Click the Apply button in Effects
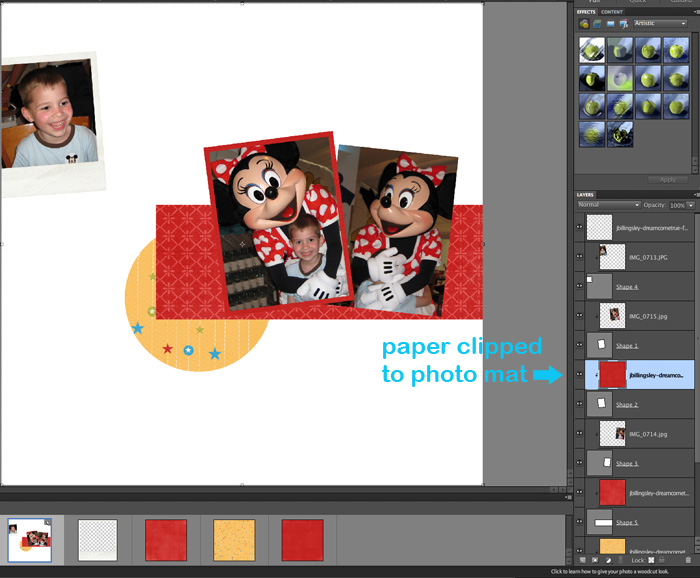This screenshot has height=578, width=700. click(x=667, y=180)
